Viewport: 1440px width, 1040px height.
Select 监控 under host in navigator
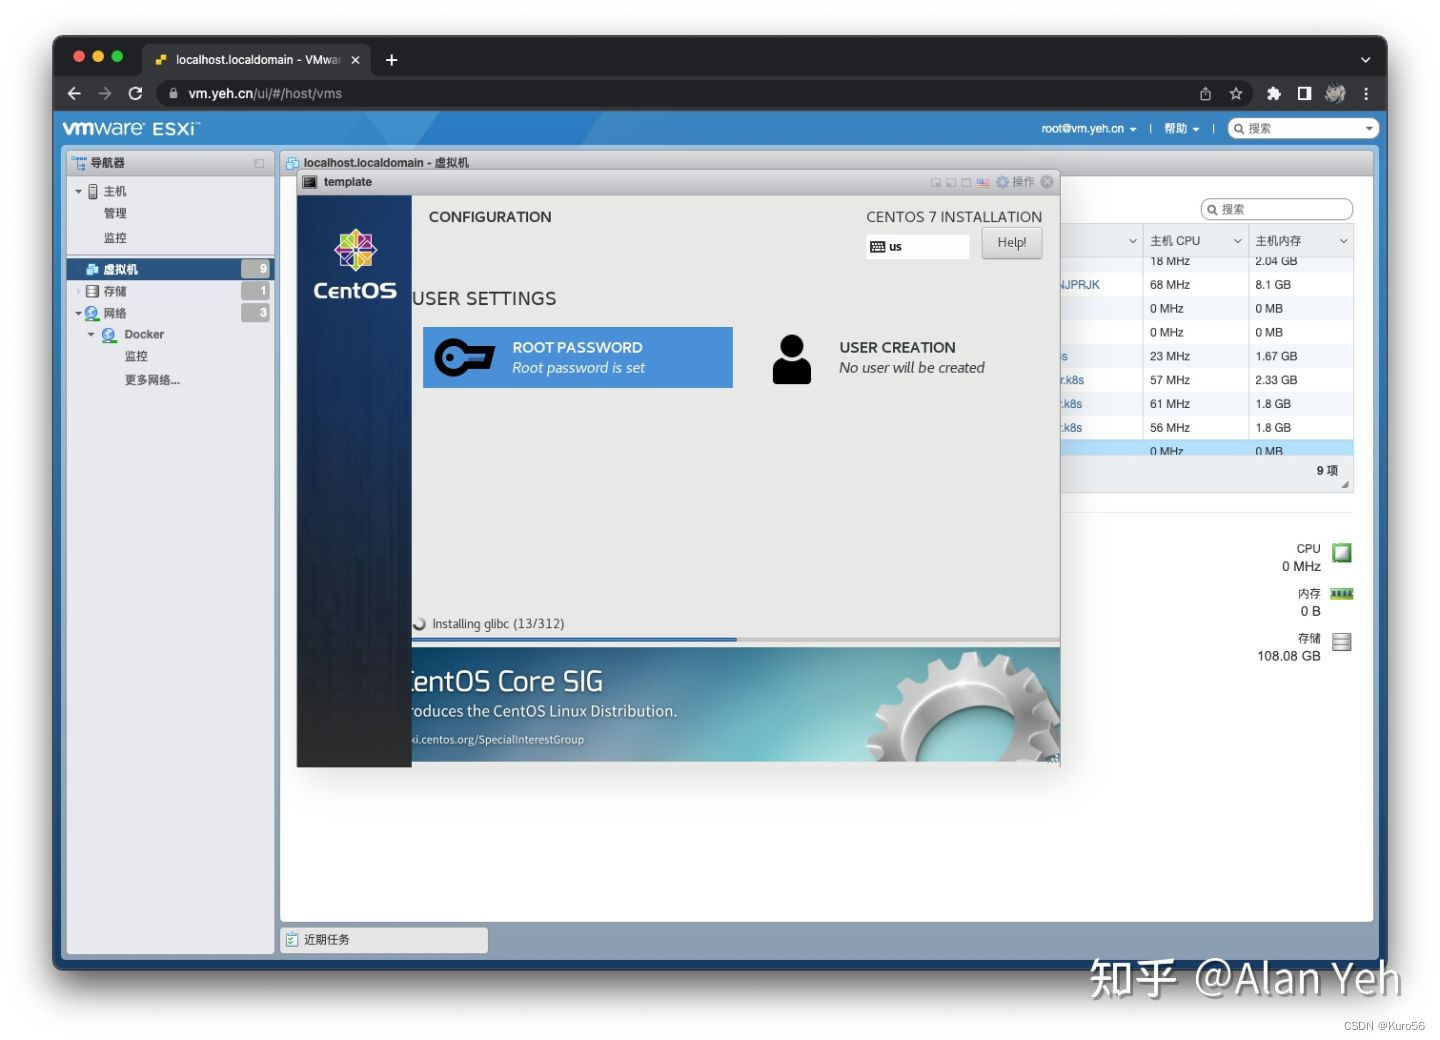point(115,238)
